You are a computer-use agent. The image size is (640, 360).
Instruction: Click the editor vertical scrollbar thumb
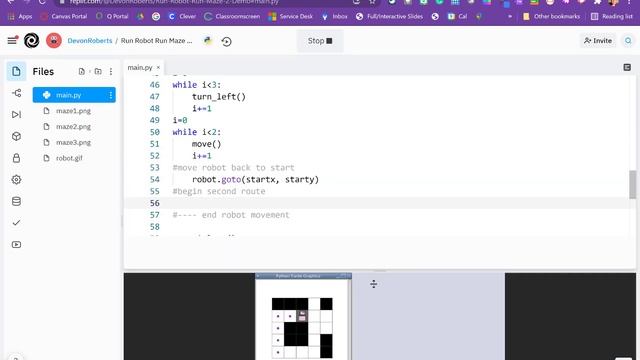(633, 184)
